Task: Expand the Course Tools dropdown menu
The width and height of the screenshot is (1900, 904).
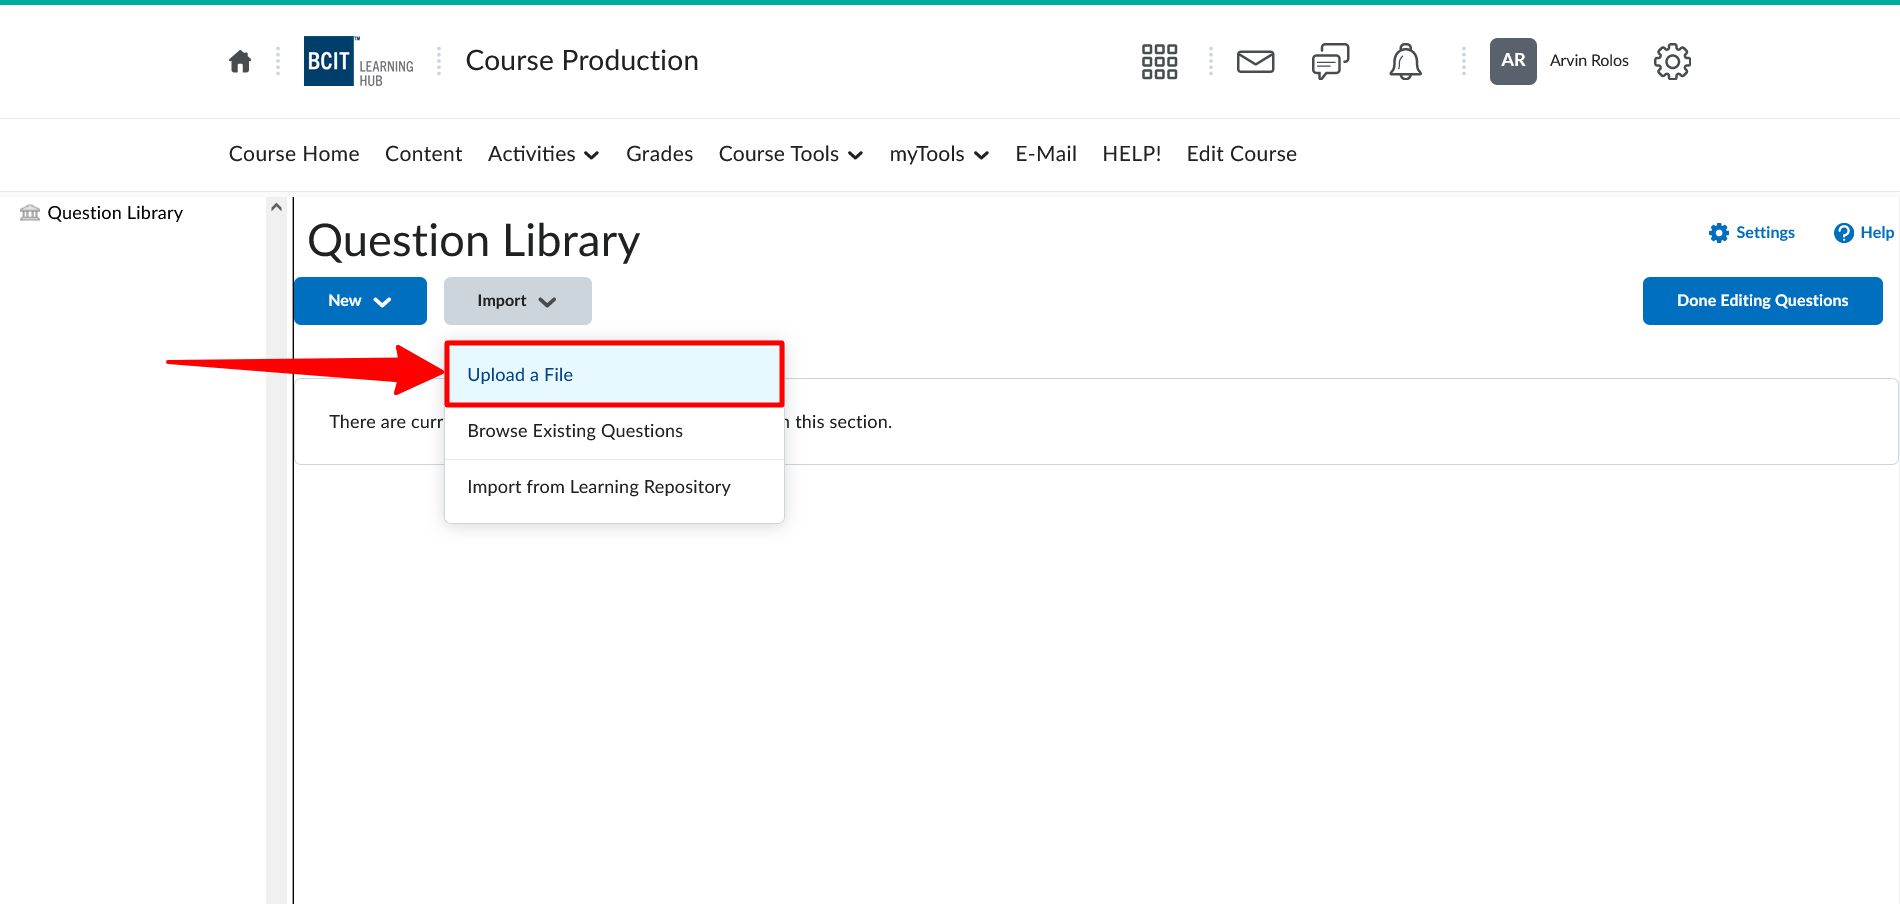Action: (x=790, y=154)
